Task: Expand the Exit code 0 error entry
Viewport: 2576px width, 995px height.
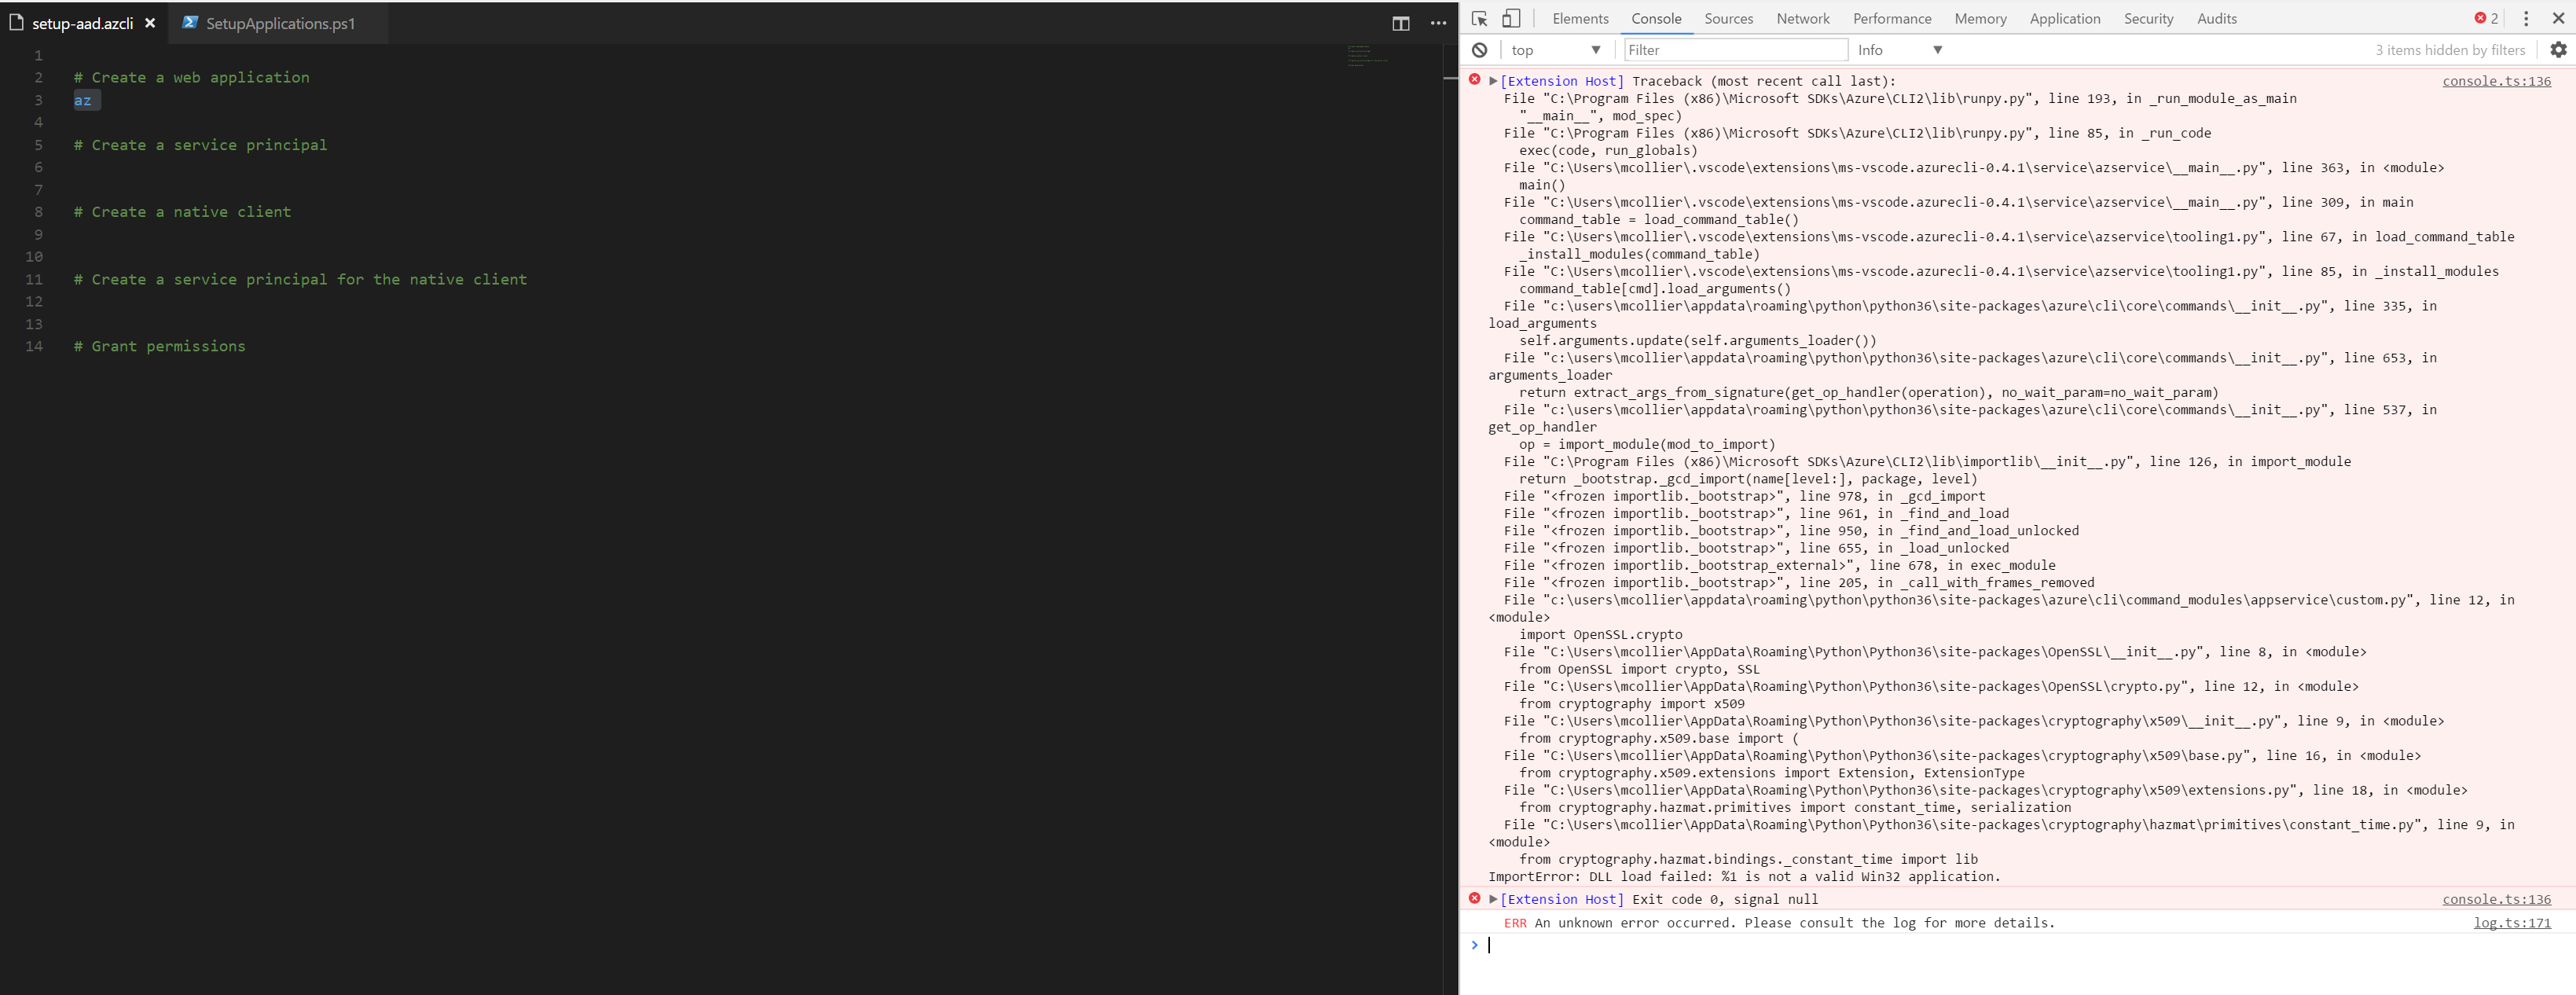Action: click(1493, 899)
